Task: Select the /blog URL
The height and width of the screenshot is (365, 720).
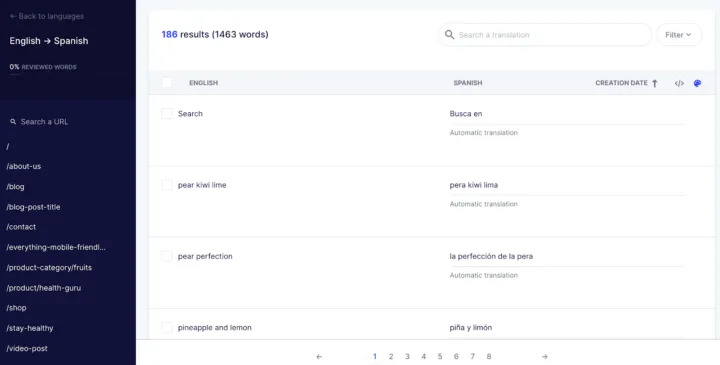Action: tap(16, 186)
